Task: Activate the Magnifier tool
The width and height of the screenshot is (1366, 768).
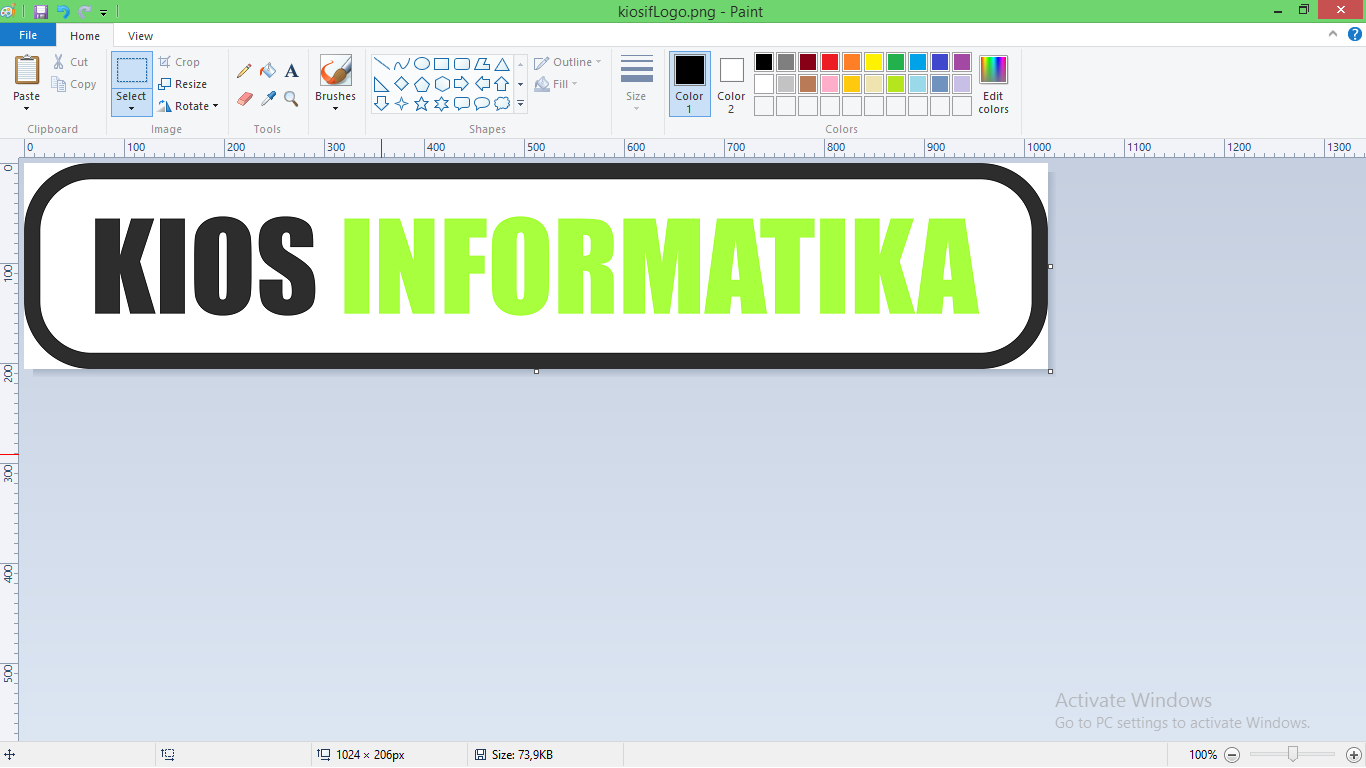Action: tap(291, 98)
